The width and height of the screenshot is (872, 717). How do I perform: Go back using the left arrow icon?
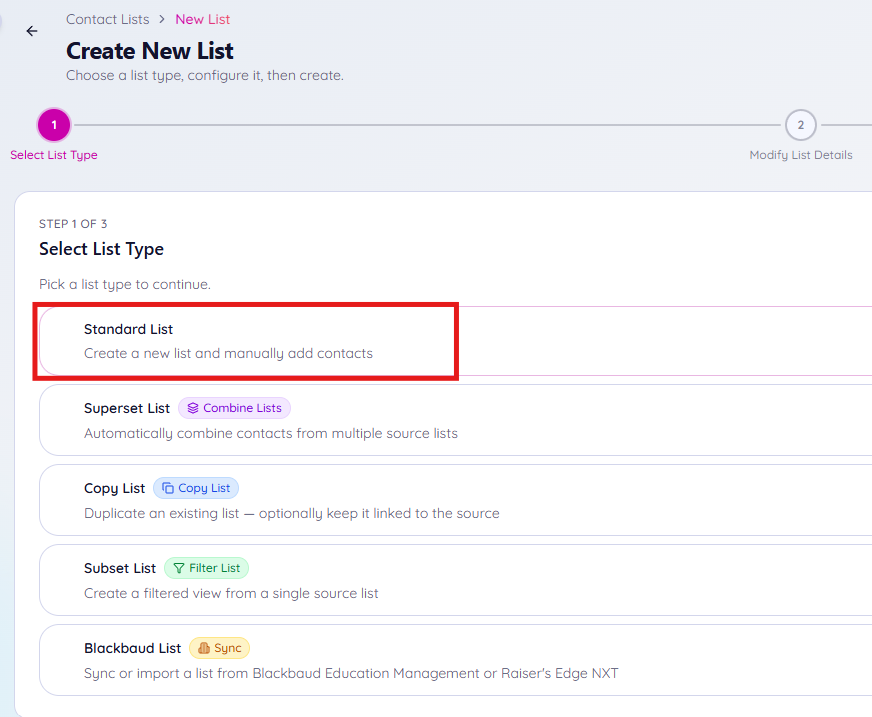32,31
